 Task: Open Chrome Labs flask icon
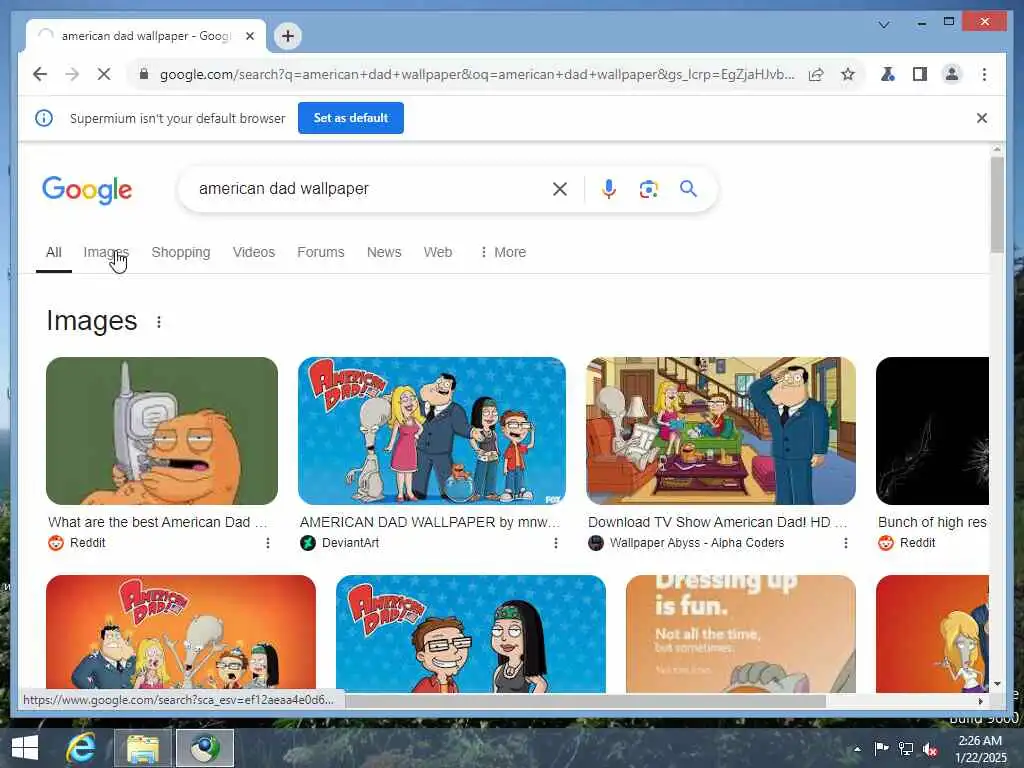click(888, 74)
